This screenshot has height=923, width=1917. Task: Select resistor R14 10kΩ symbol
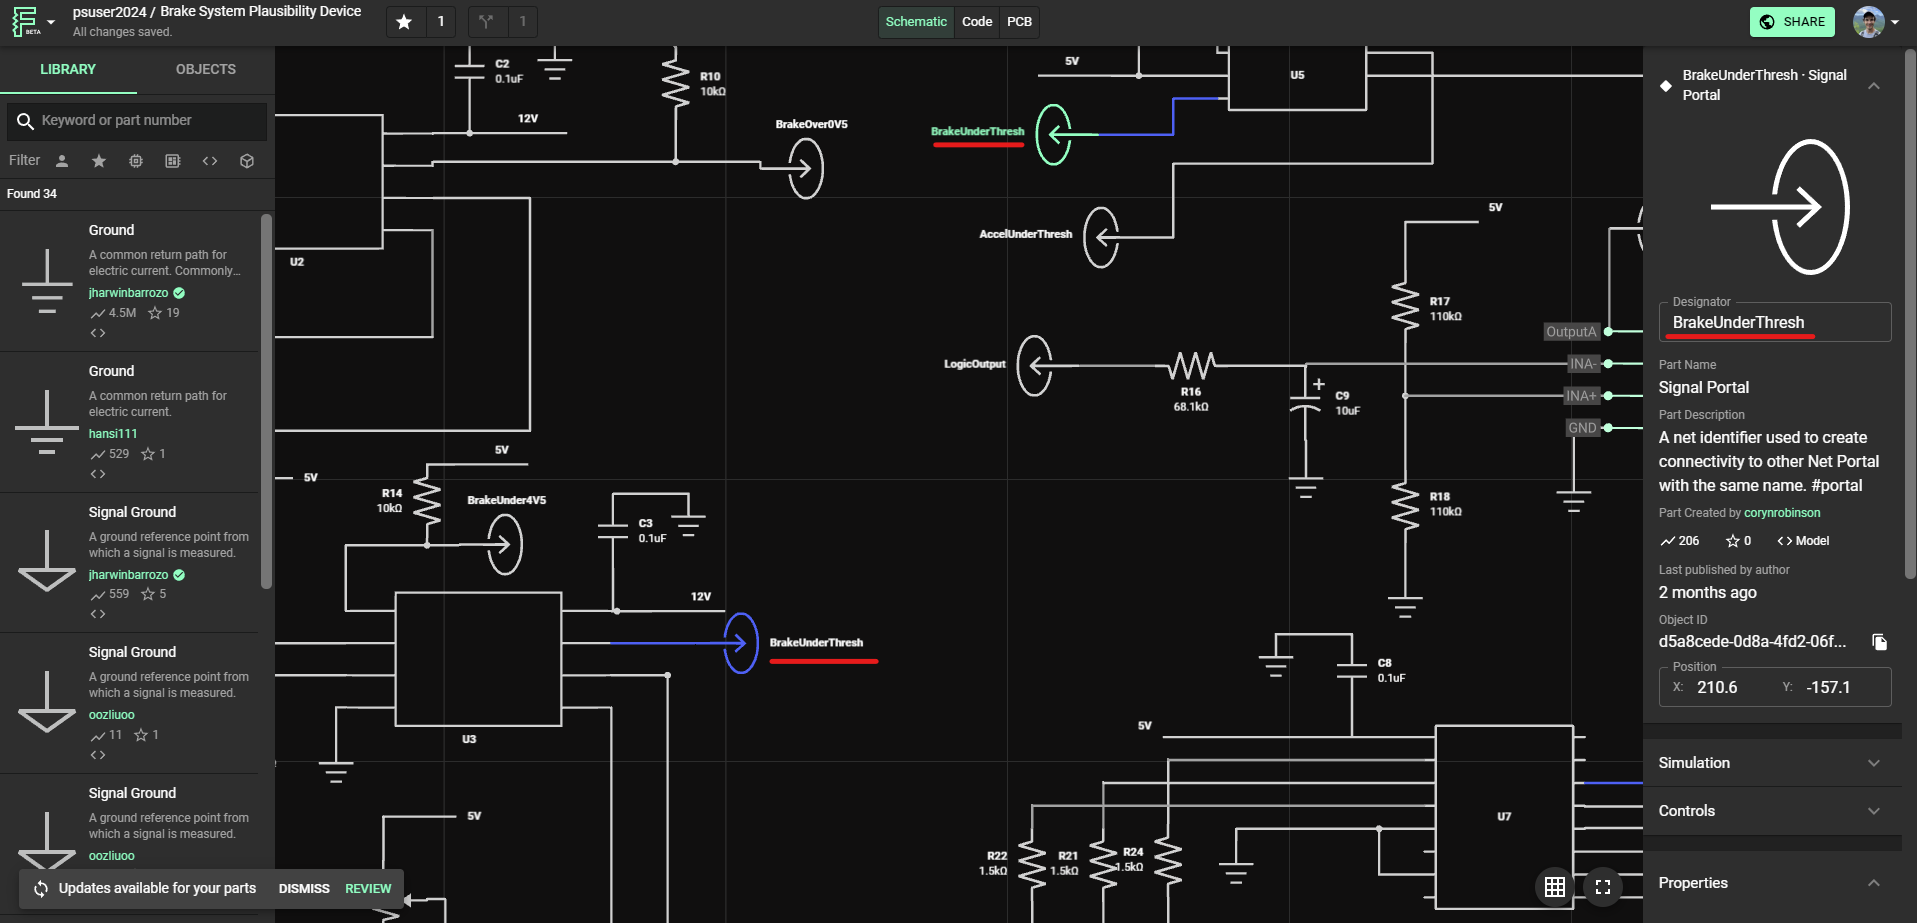427,500
